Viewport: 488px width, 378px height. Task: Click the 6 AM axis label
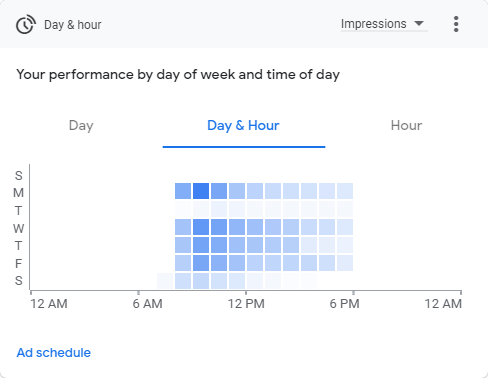tap(148, 304)
